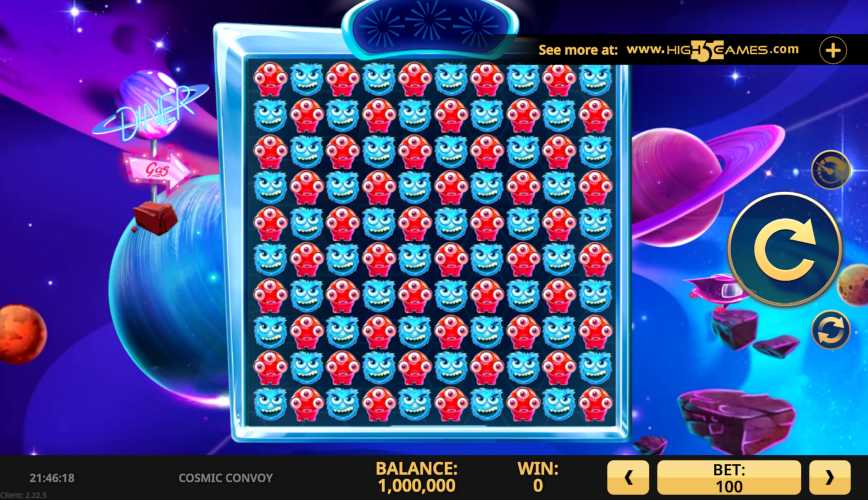Click the neon Diner sign

click(x=149, y=113)
